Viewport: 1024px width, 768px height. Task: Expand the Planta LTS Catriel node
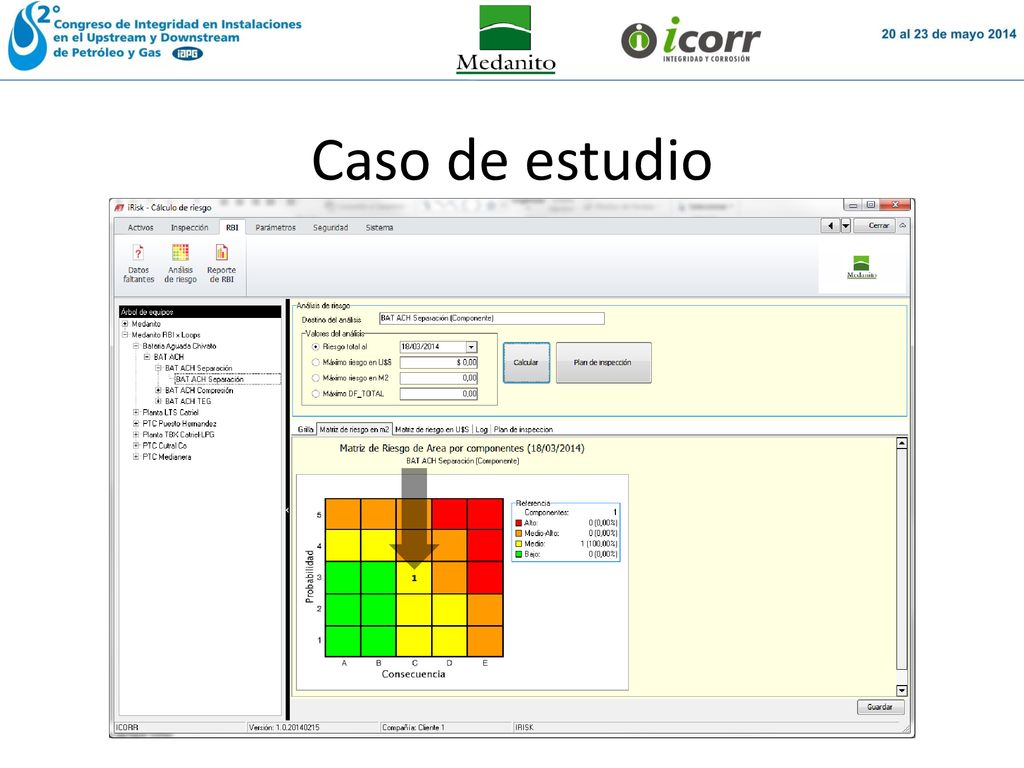click(136, 413)
